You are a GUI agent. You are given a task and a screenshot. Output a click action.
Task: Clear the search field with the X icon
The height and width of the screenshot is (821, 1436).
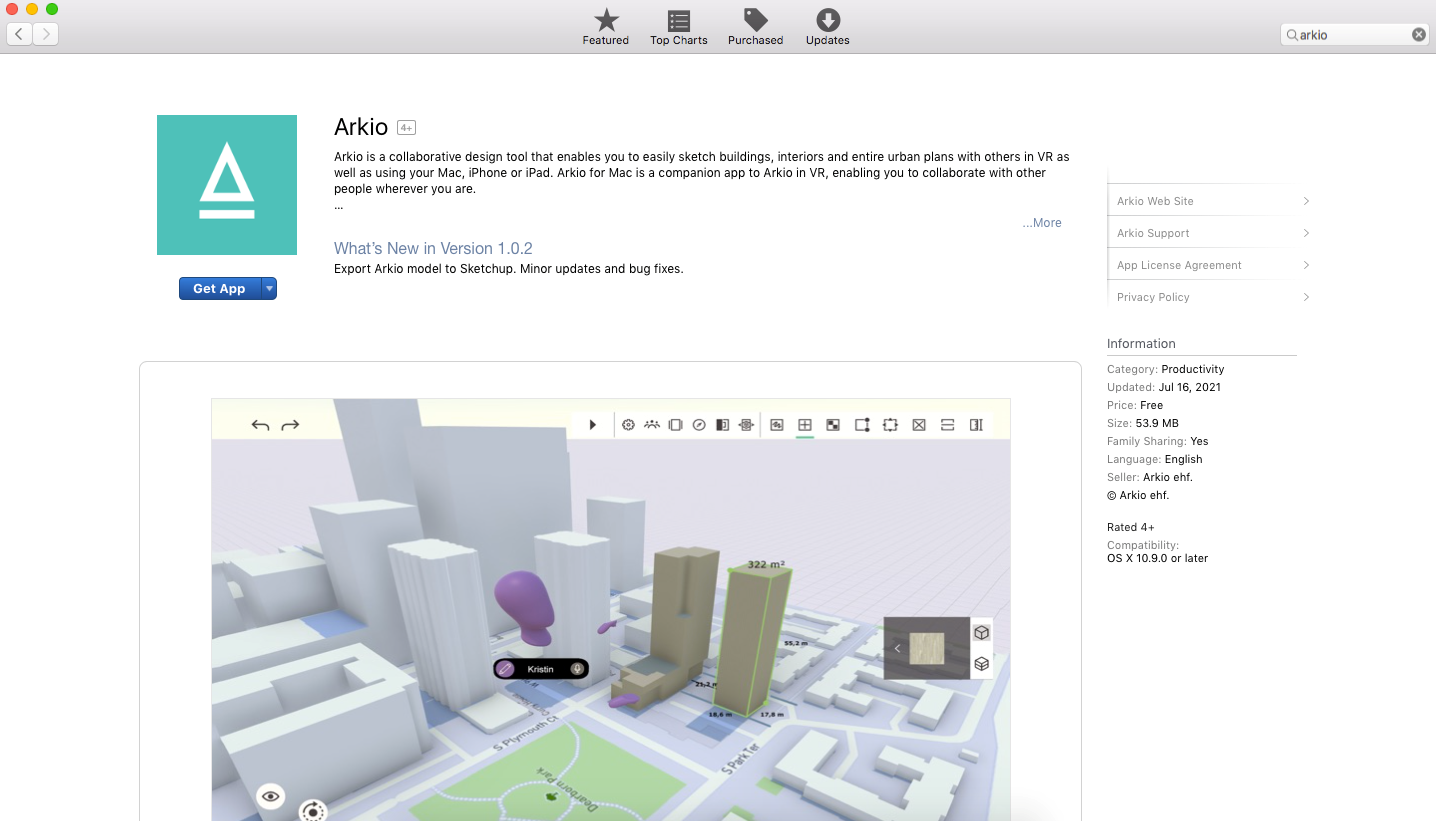(1418, 34)
